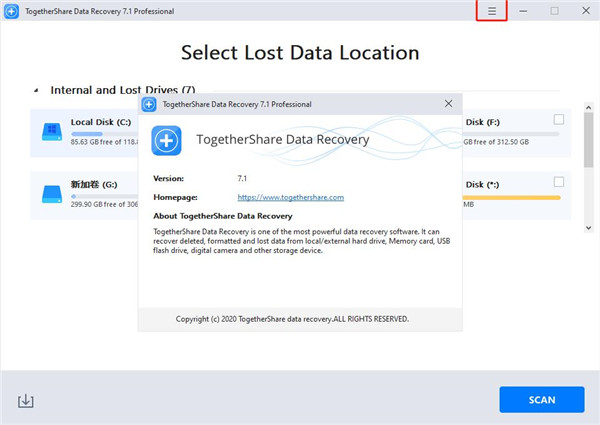The image size is (600, 425).
Task: Open the togethershare.com homepage link
Action: [x=290, y=198]
